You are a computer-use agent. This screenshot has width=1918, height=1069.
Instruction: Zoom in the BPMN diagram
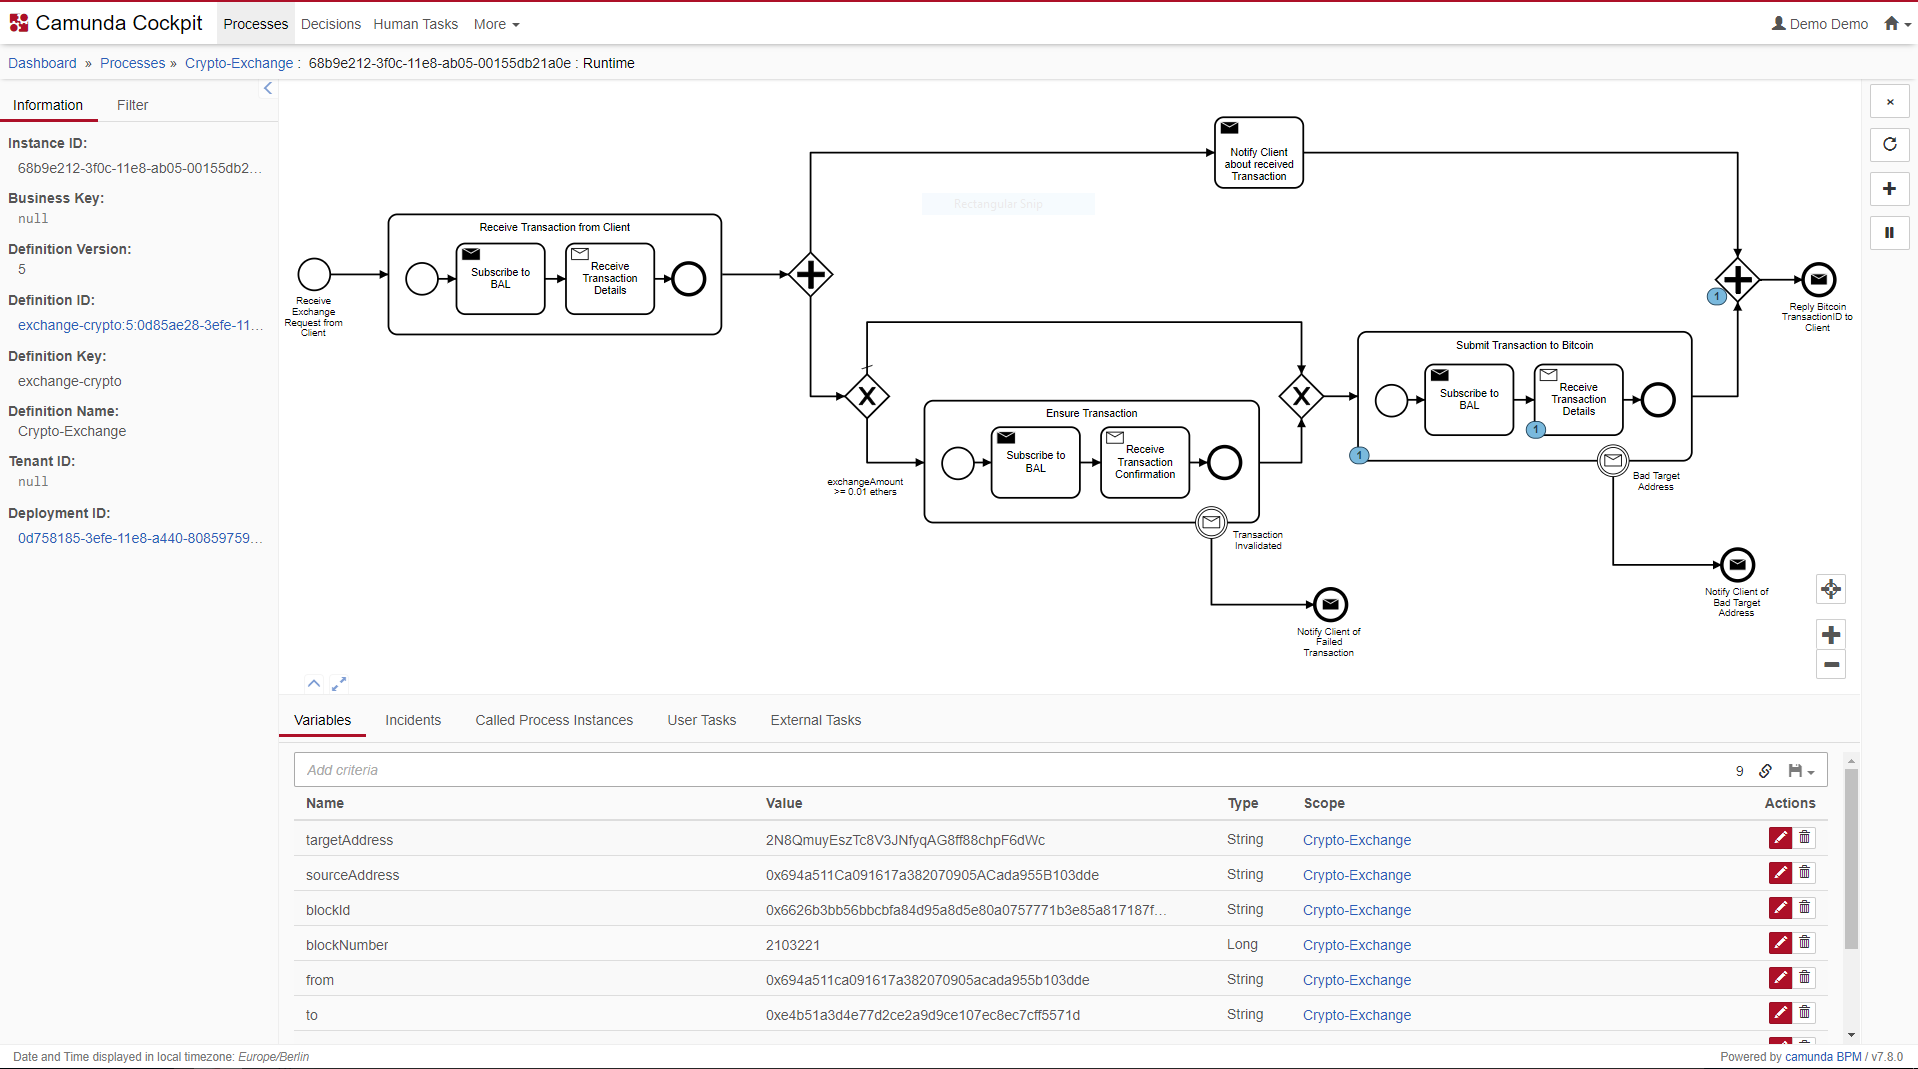pos(1831,634)
